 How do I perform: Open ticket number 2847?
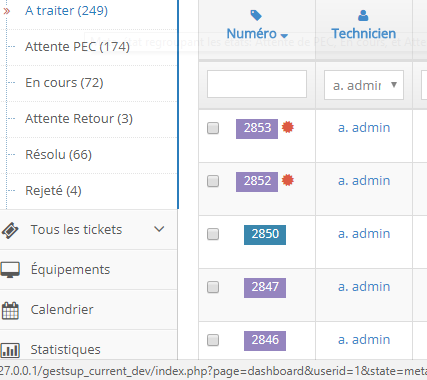pyautogui.click(x=265, y=288)
